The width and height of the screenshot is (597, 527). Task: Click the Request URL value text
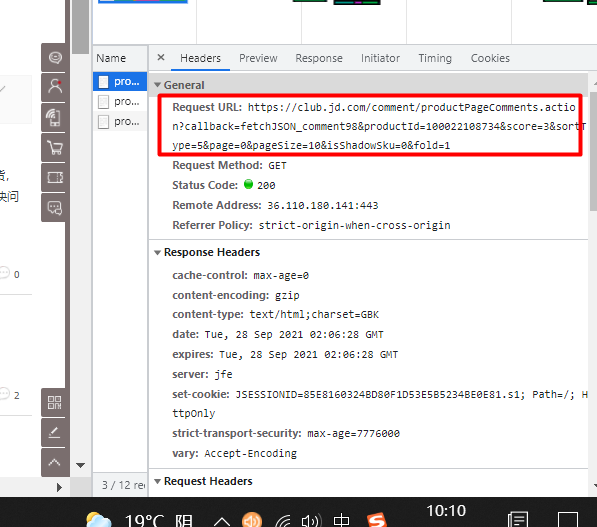[x=379, y=126]
